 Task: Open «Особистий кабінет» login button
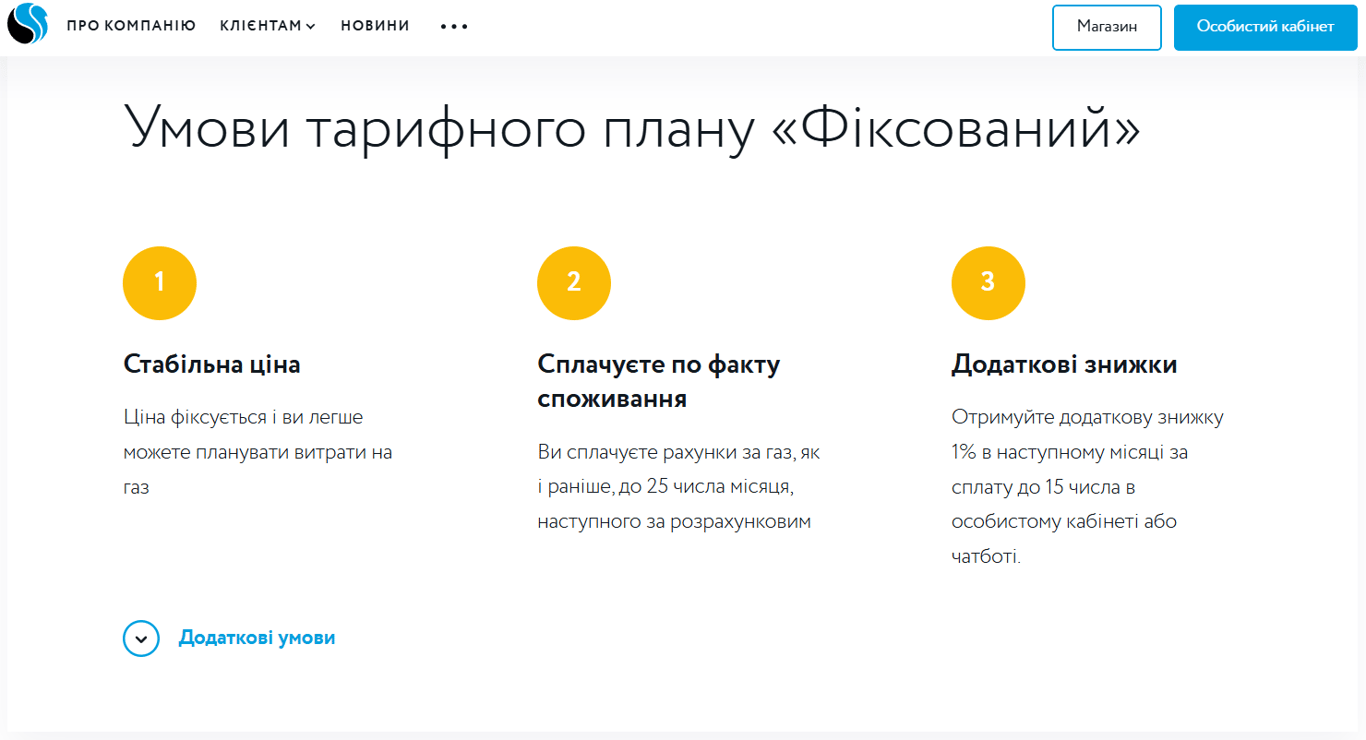[1265, 27]
